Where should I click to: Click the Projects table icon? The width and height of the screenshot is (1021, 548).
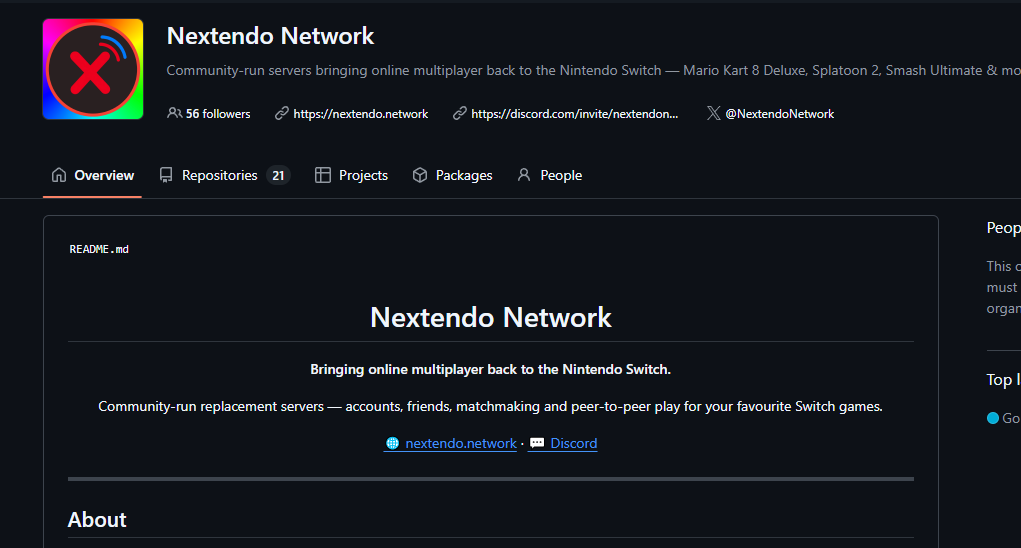pos(322,175)
